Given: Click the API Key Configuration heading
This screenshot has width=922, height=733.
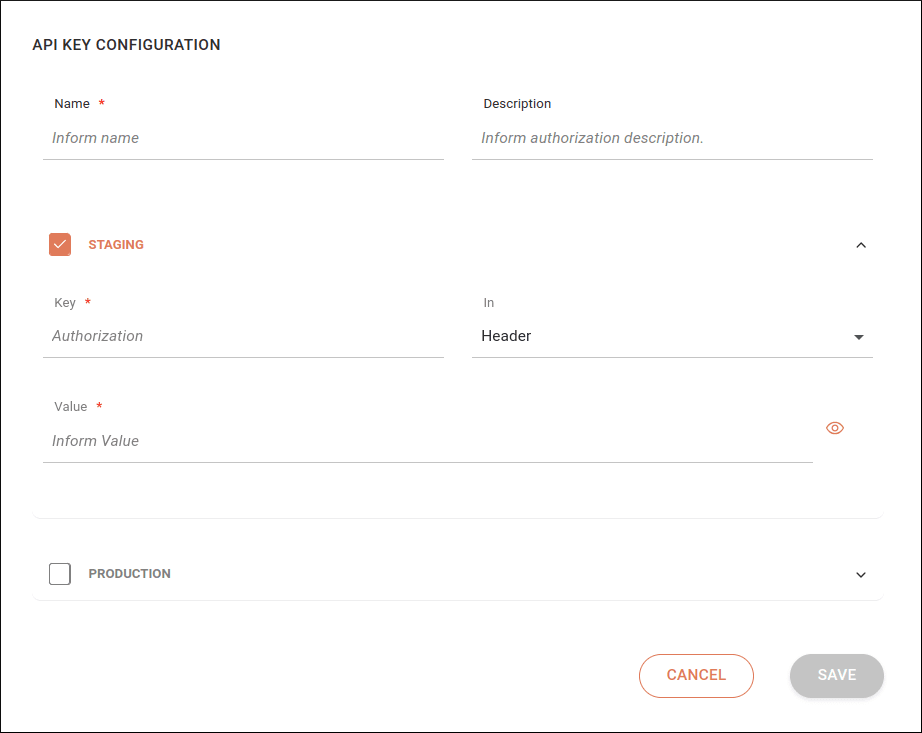Looking at the screenshot, I should 126,45.
